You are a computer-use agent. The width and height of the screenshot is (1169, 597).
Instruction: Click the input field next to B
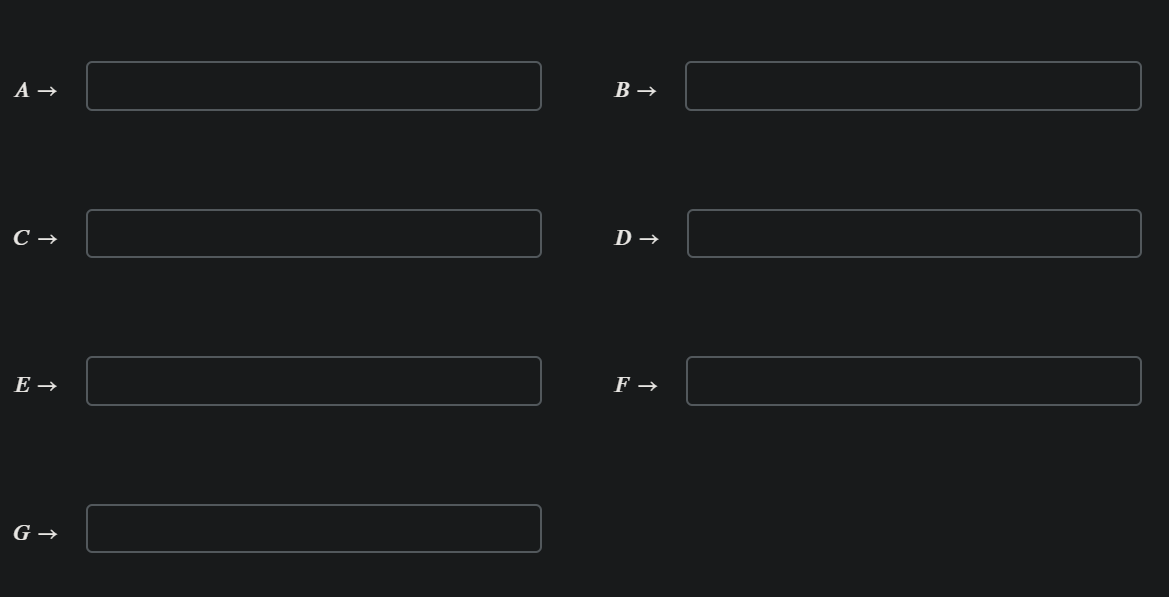click(912, 86)
